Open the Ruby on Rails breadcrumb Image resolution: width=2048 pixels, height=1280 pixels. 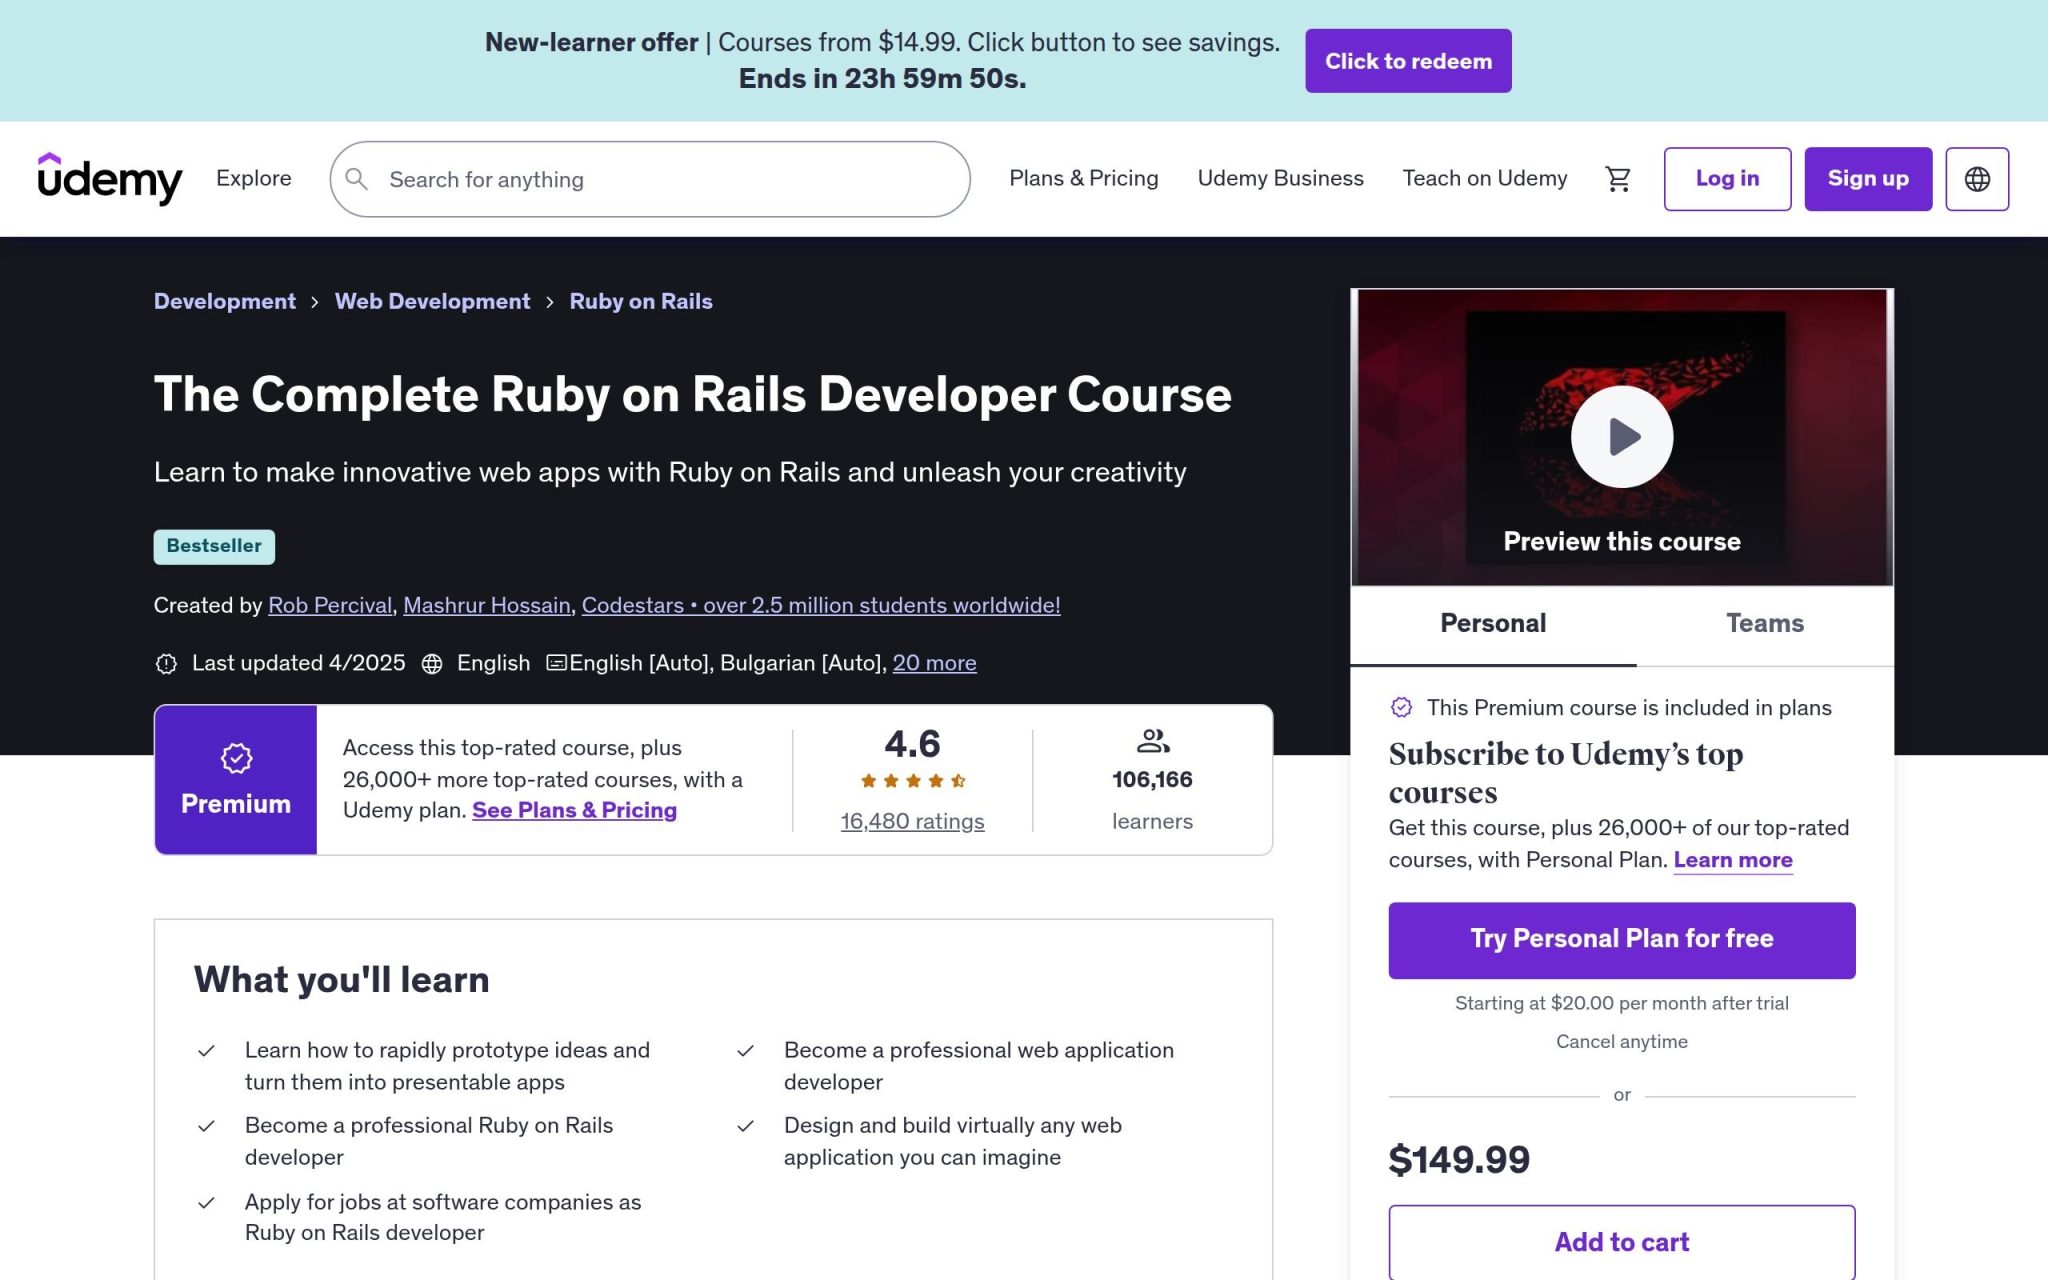pyautogui.click(x=641, y=301)
